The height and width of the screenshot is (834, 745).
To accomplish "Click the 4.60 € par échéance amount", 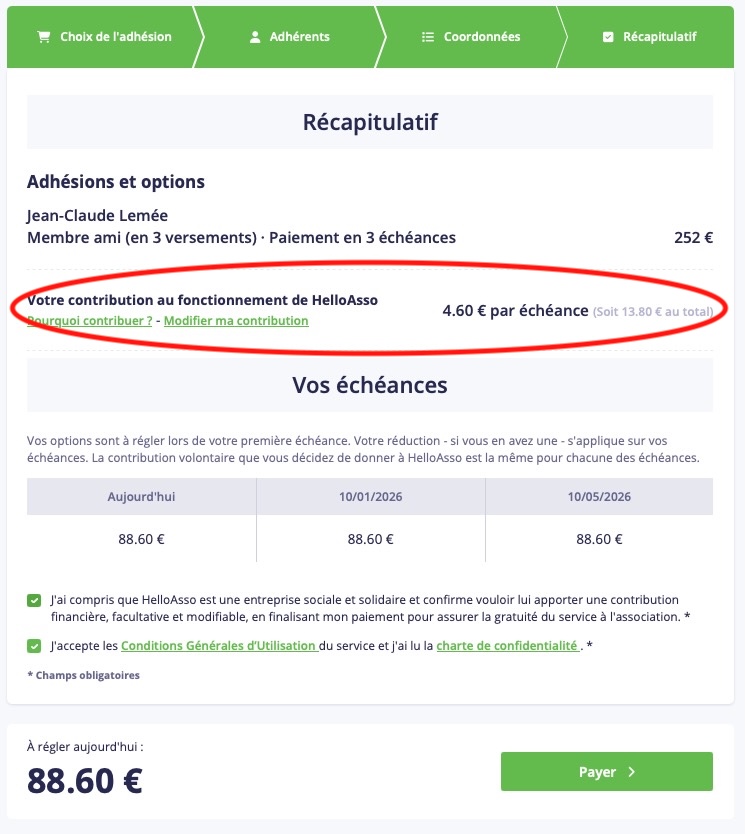I will coord(515,311).
